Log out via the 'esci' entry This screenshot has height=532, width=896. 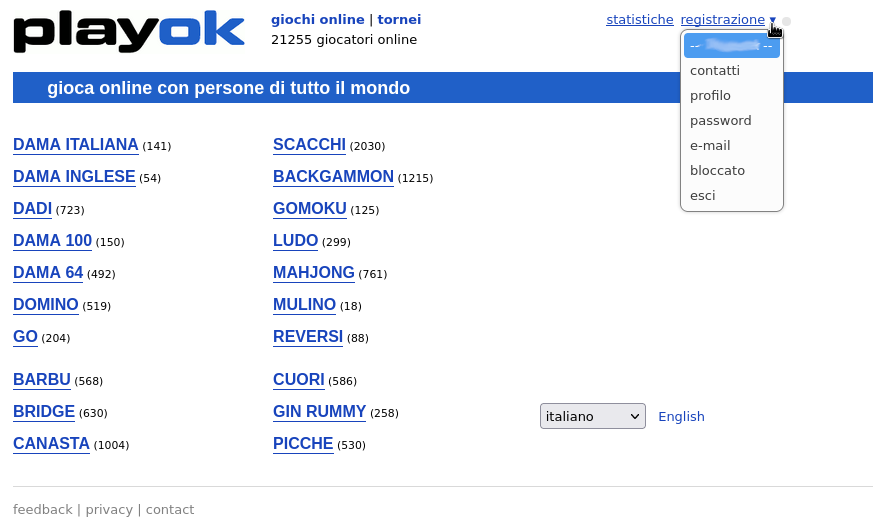click(x=702, y=196)
